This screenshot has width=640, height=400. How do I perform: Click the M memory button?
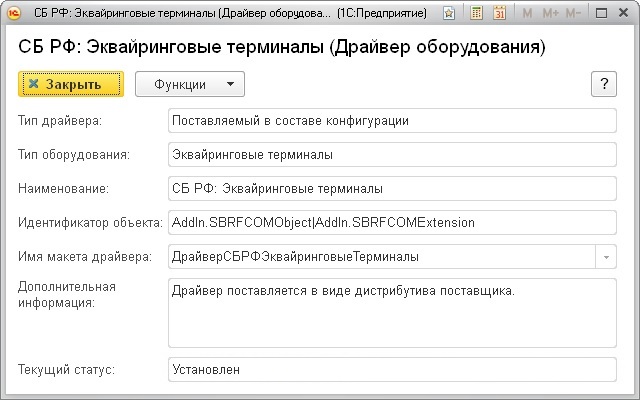coord(527,14)
